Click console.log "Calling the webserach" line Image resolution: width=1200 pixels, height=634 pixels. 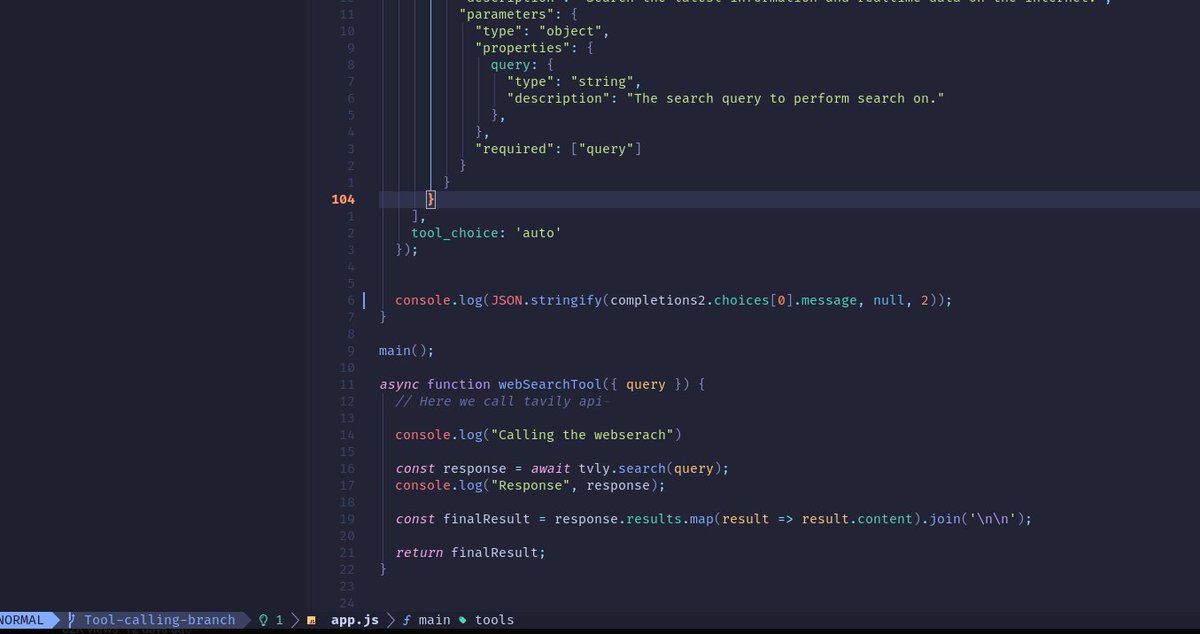(538, 435)
